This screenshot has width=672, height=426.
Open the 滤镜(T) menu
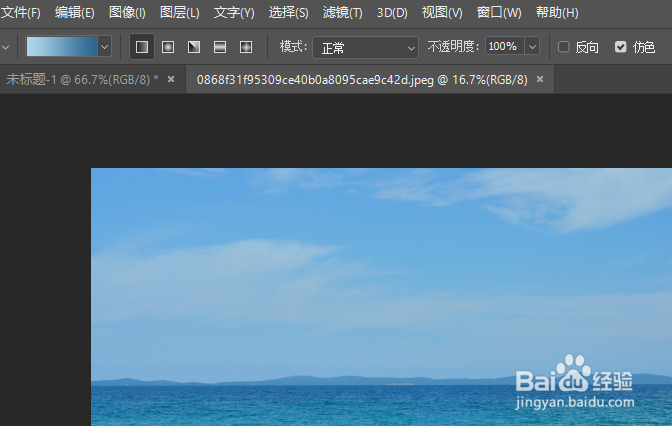[x=342, y=12]
